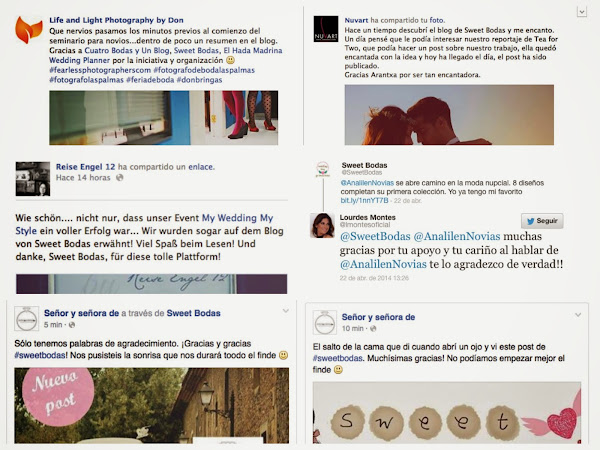The width and height of the screenshot is (600, 450).
Task: Click the Nuvart black profile logo
Action: [x=326, y=29]
